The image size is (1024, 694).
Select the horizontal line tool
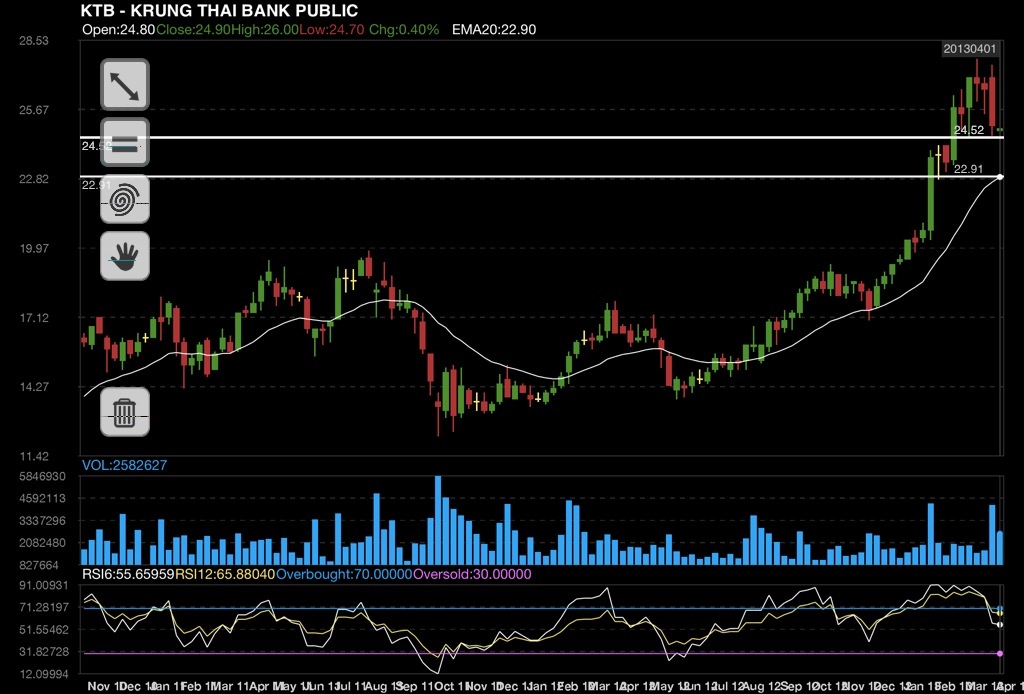point(125,142)
